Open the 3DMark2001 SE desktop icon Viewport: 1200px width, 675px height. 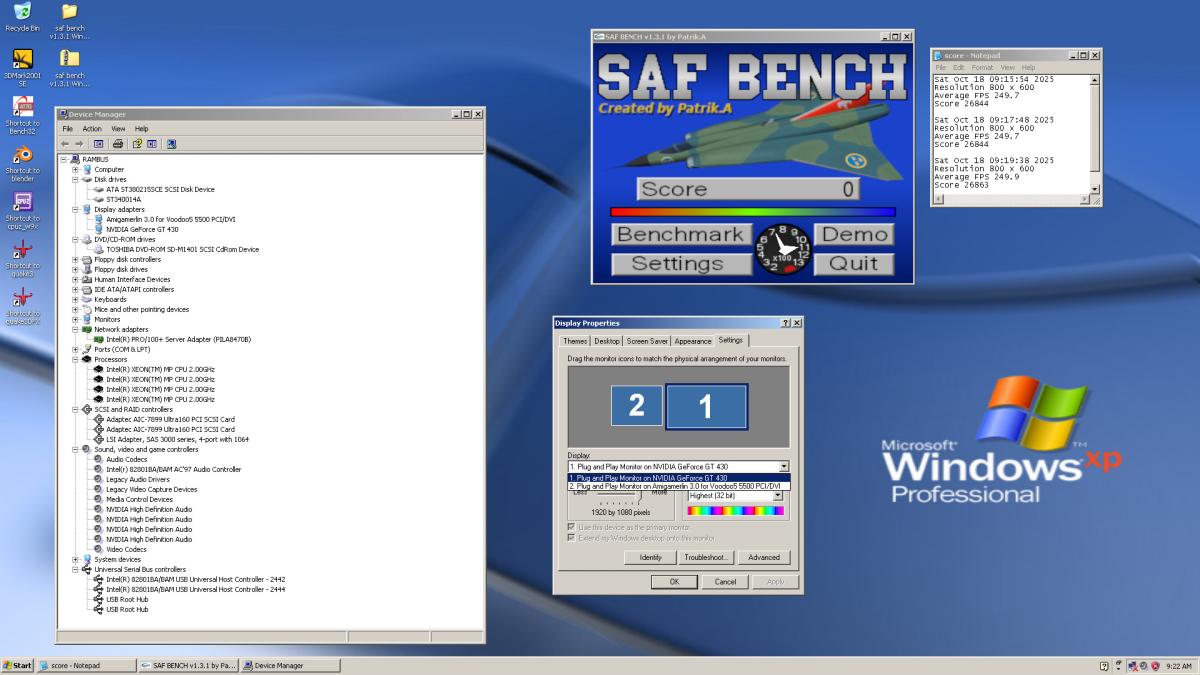click(x=22, y=60)
